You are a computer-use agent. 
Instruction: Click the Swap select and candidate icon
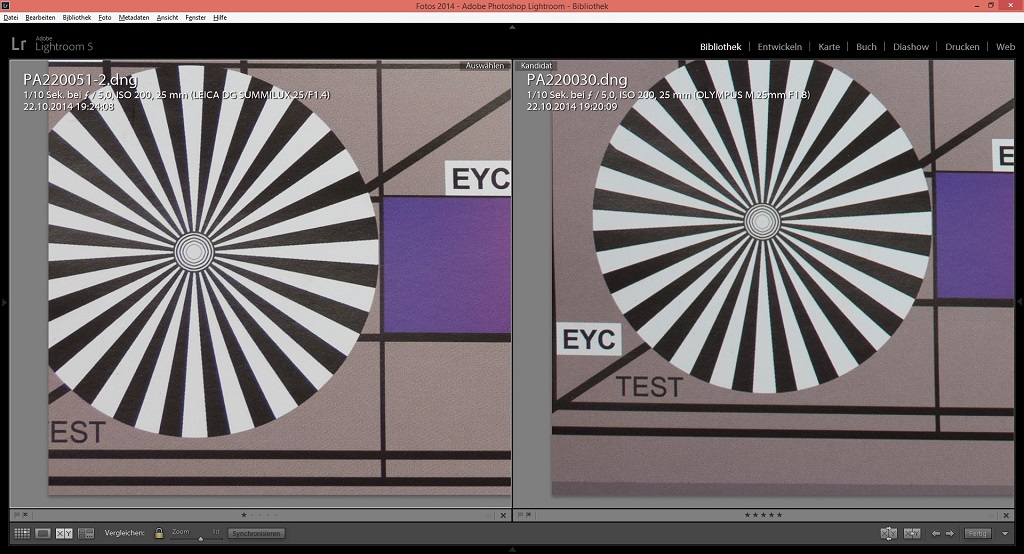pos(888,533)
